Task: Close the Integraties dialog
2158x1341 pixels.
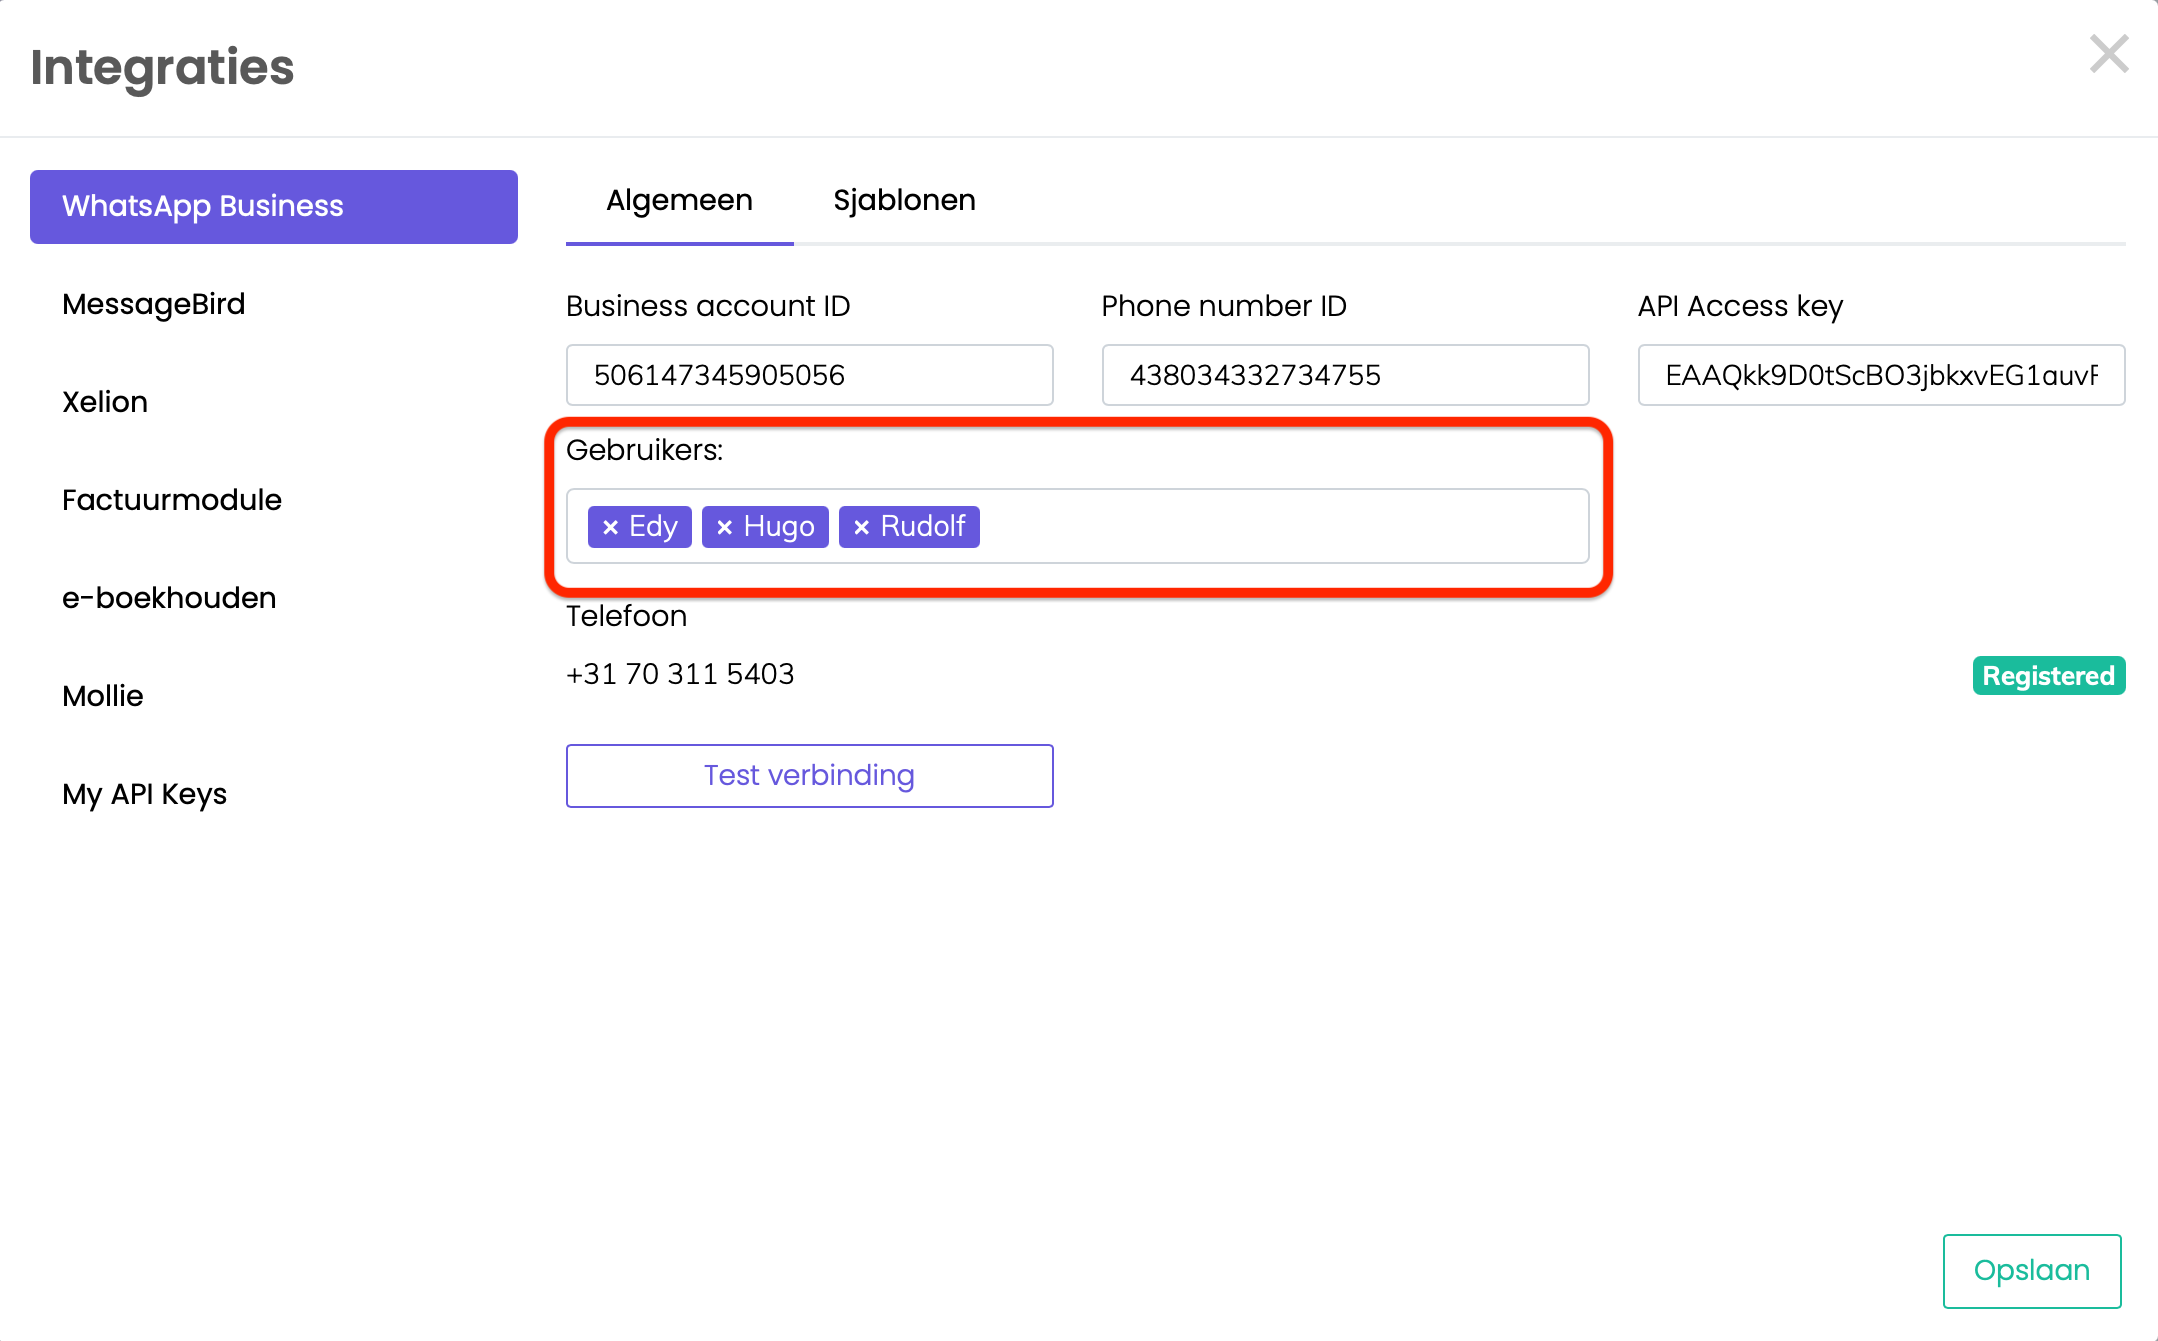Action: pyautogui.click(x=2108, y=54)
